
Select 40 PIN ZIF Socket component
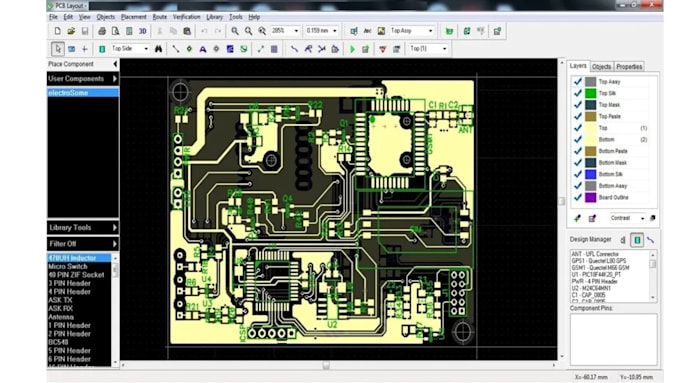pos(76,275)
